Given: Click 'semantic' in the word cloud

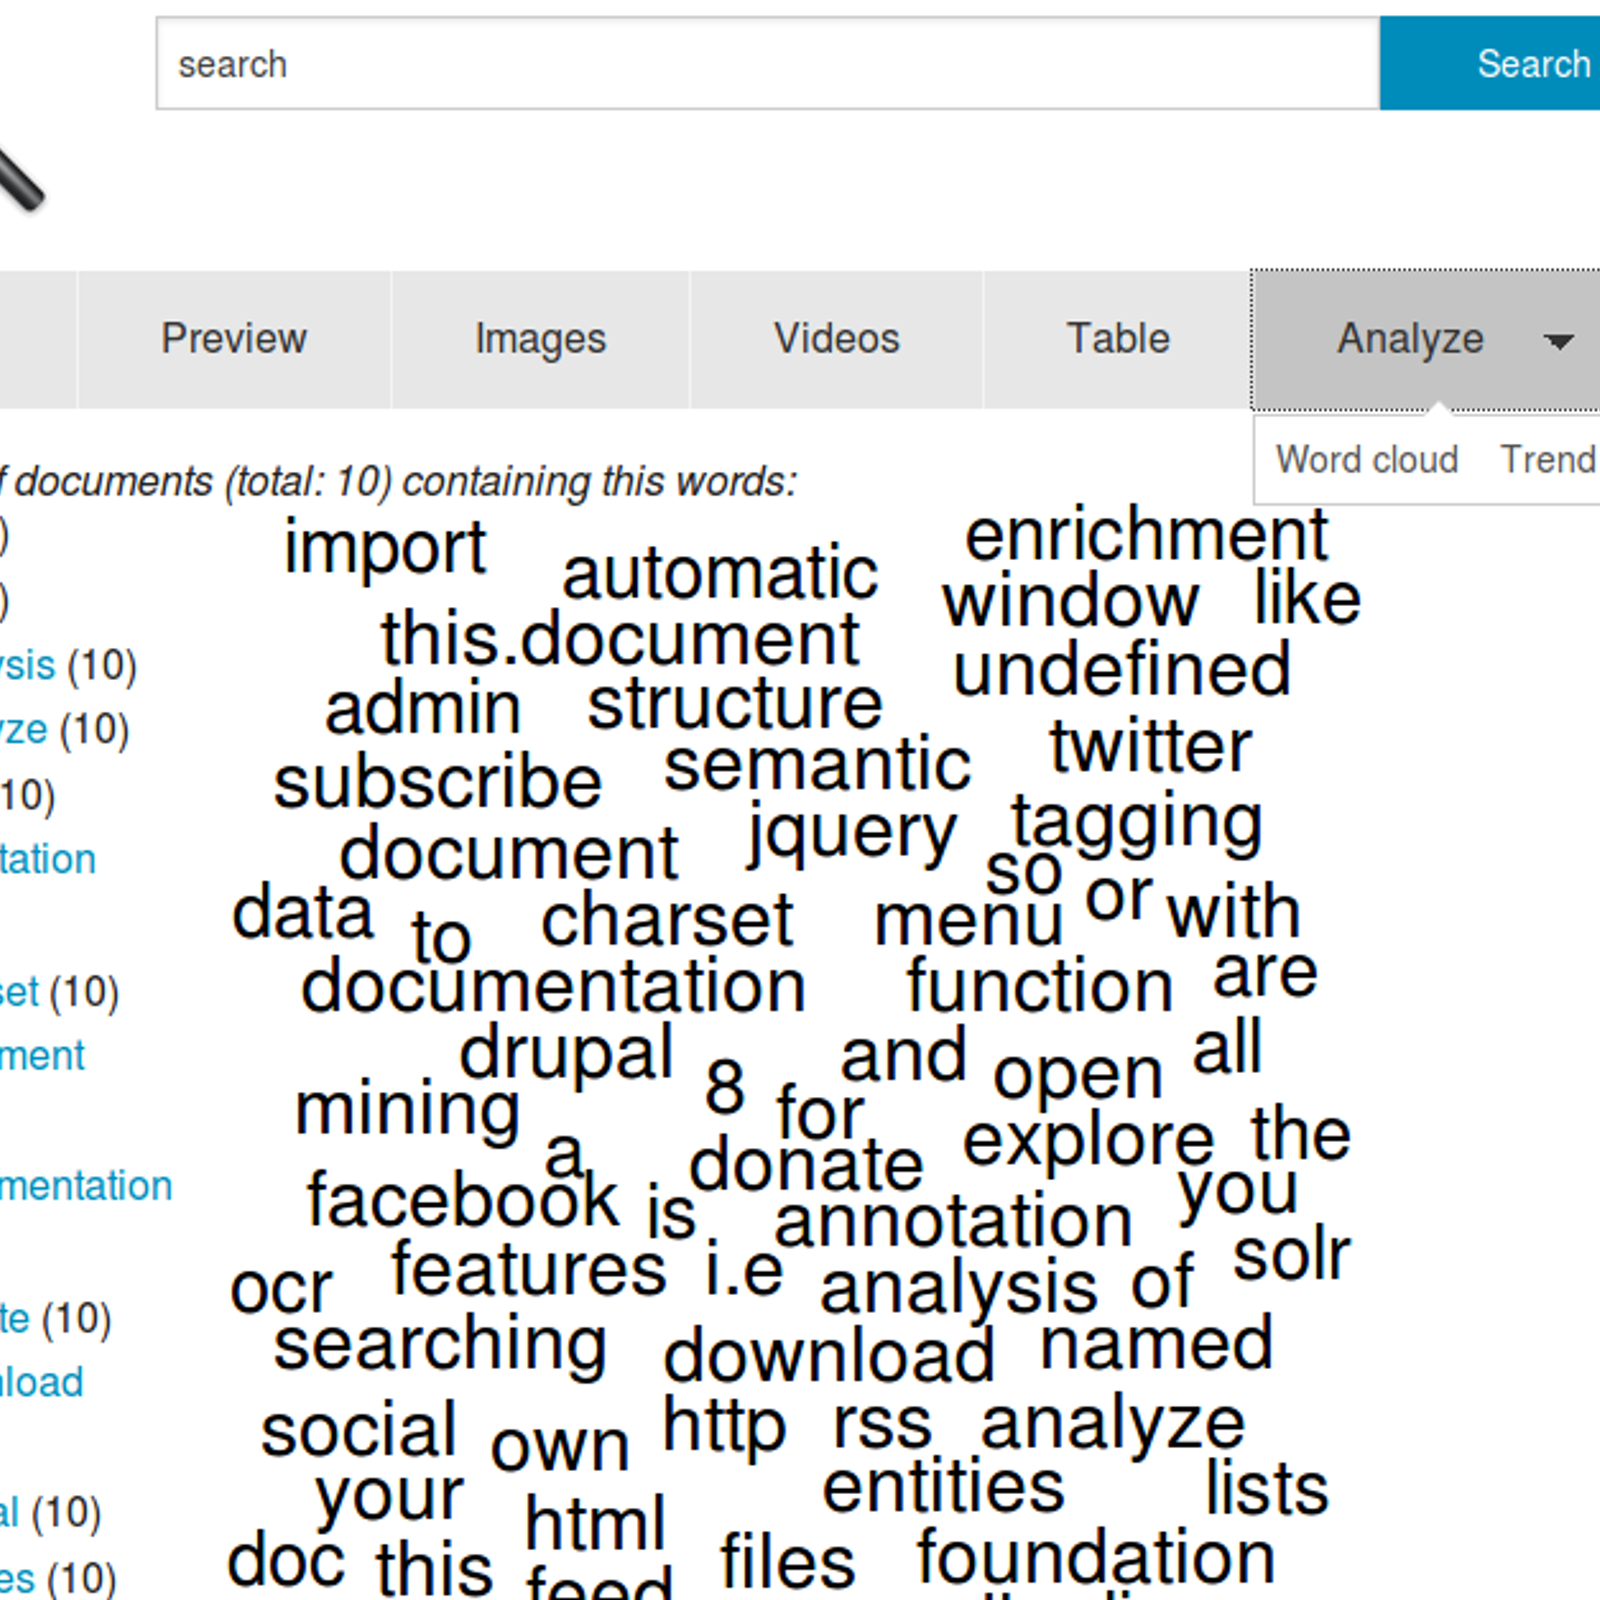Looking at the screenshot, I should (x=820, y=764).
